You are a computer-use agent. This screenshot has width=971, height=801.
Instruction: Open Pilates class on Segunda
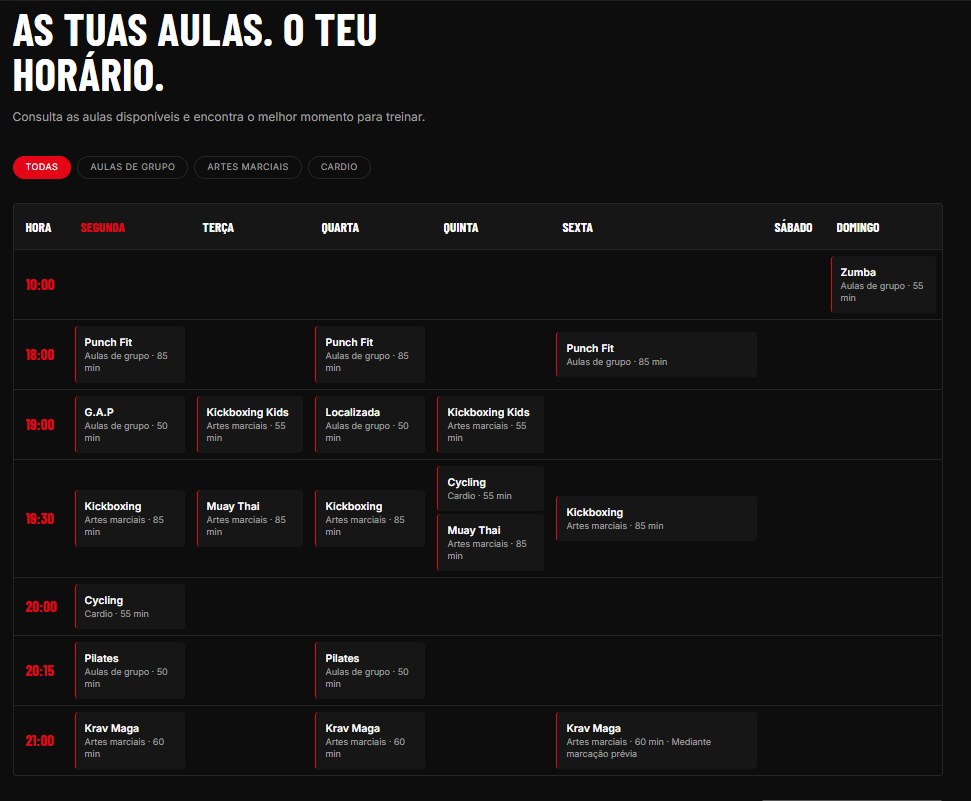tap(129, 670)
